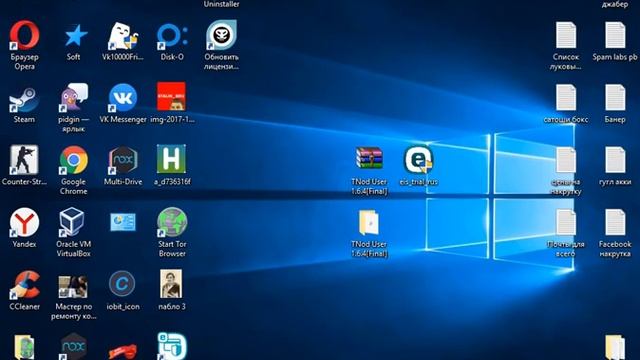Viewport: 640px width, 360px height.
Task: Launch the Vk10000Fri... shortcut
Action: click(123, 36)
